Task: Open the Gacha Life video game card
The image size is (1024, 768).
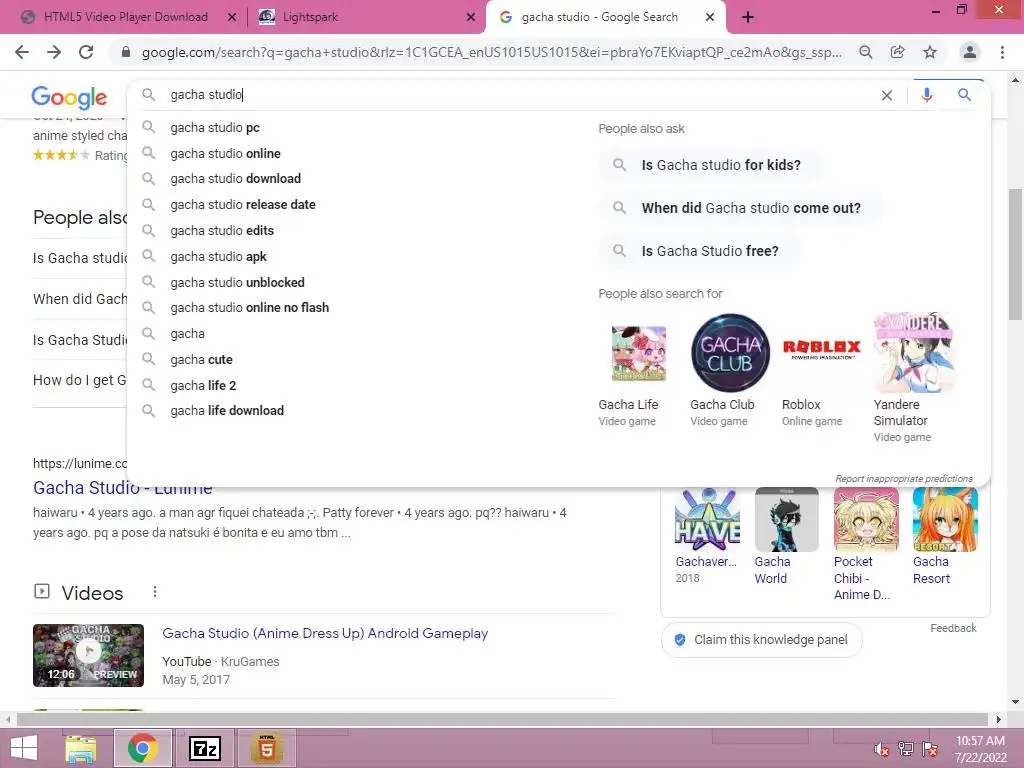Action: click(637, 371)
